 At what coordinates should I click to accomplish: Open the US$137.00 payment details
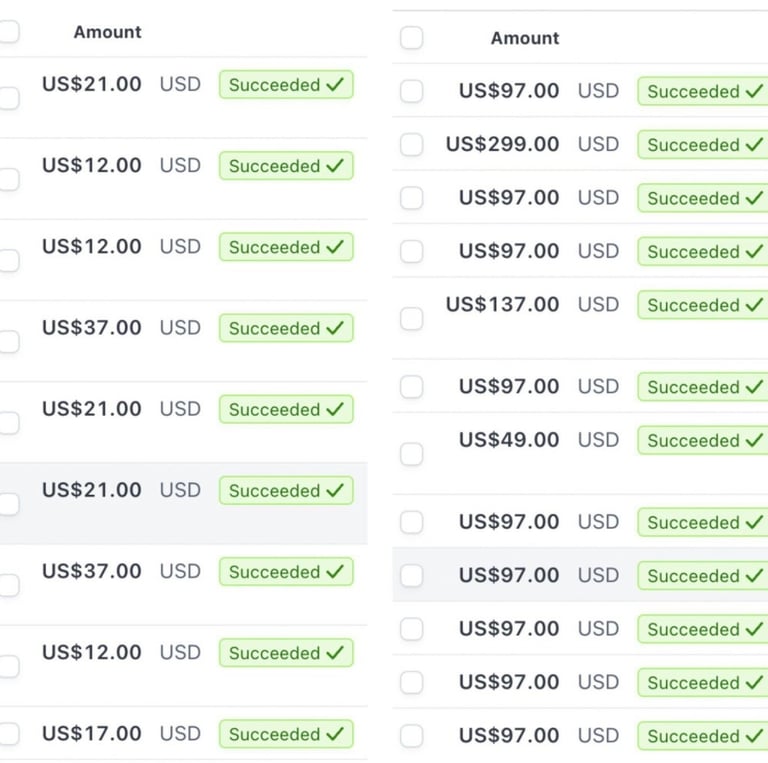(x=502, y=304)
